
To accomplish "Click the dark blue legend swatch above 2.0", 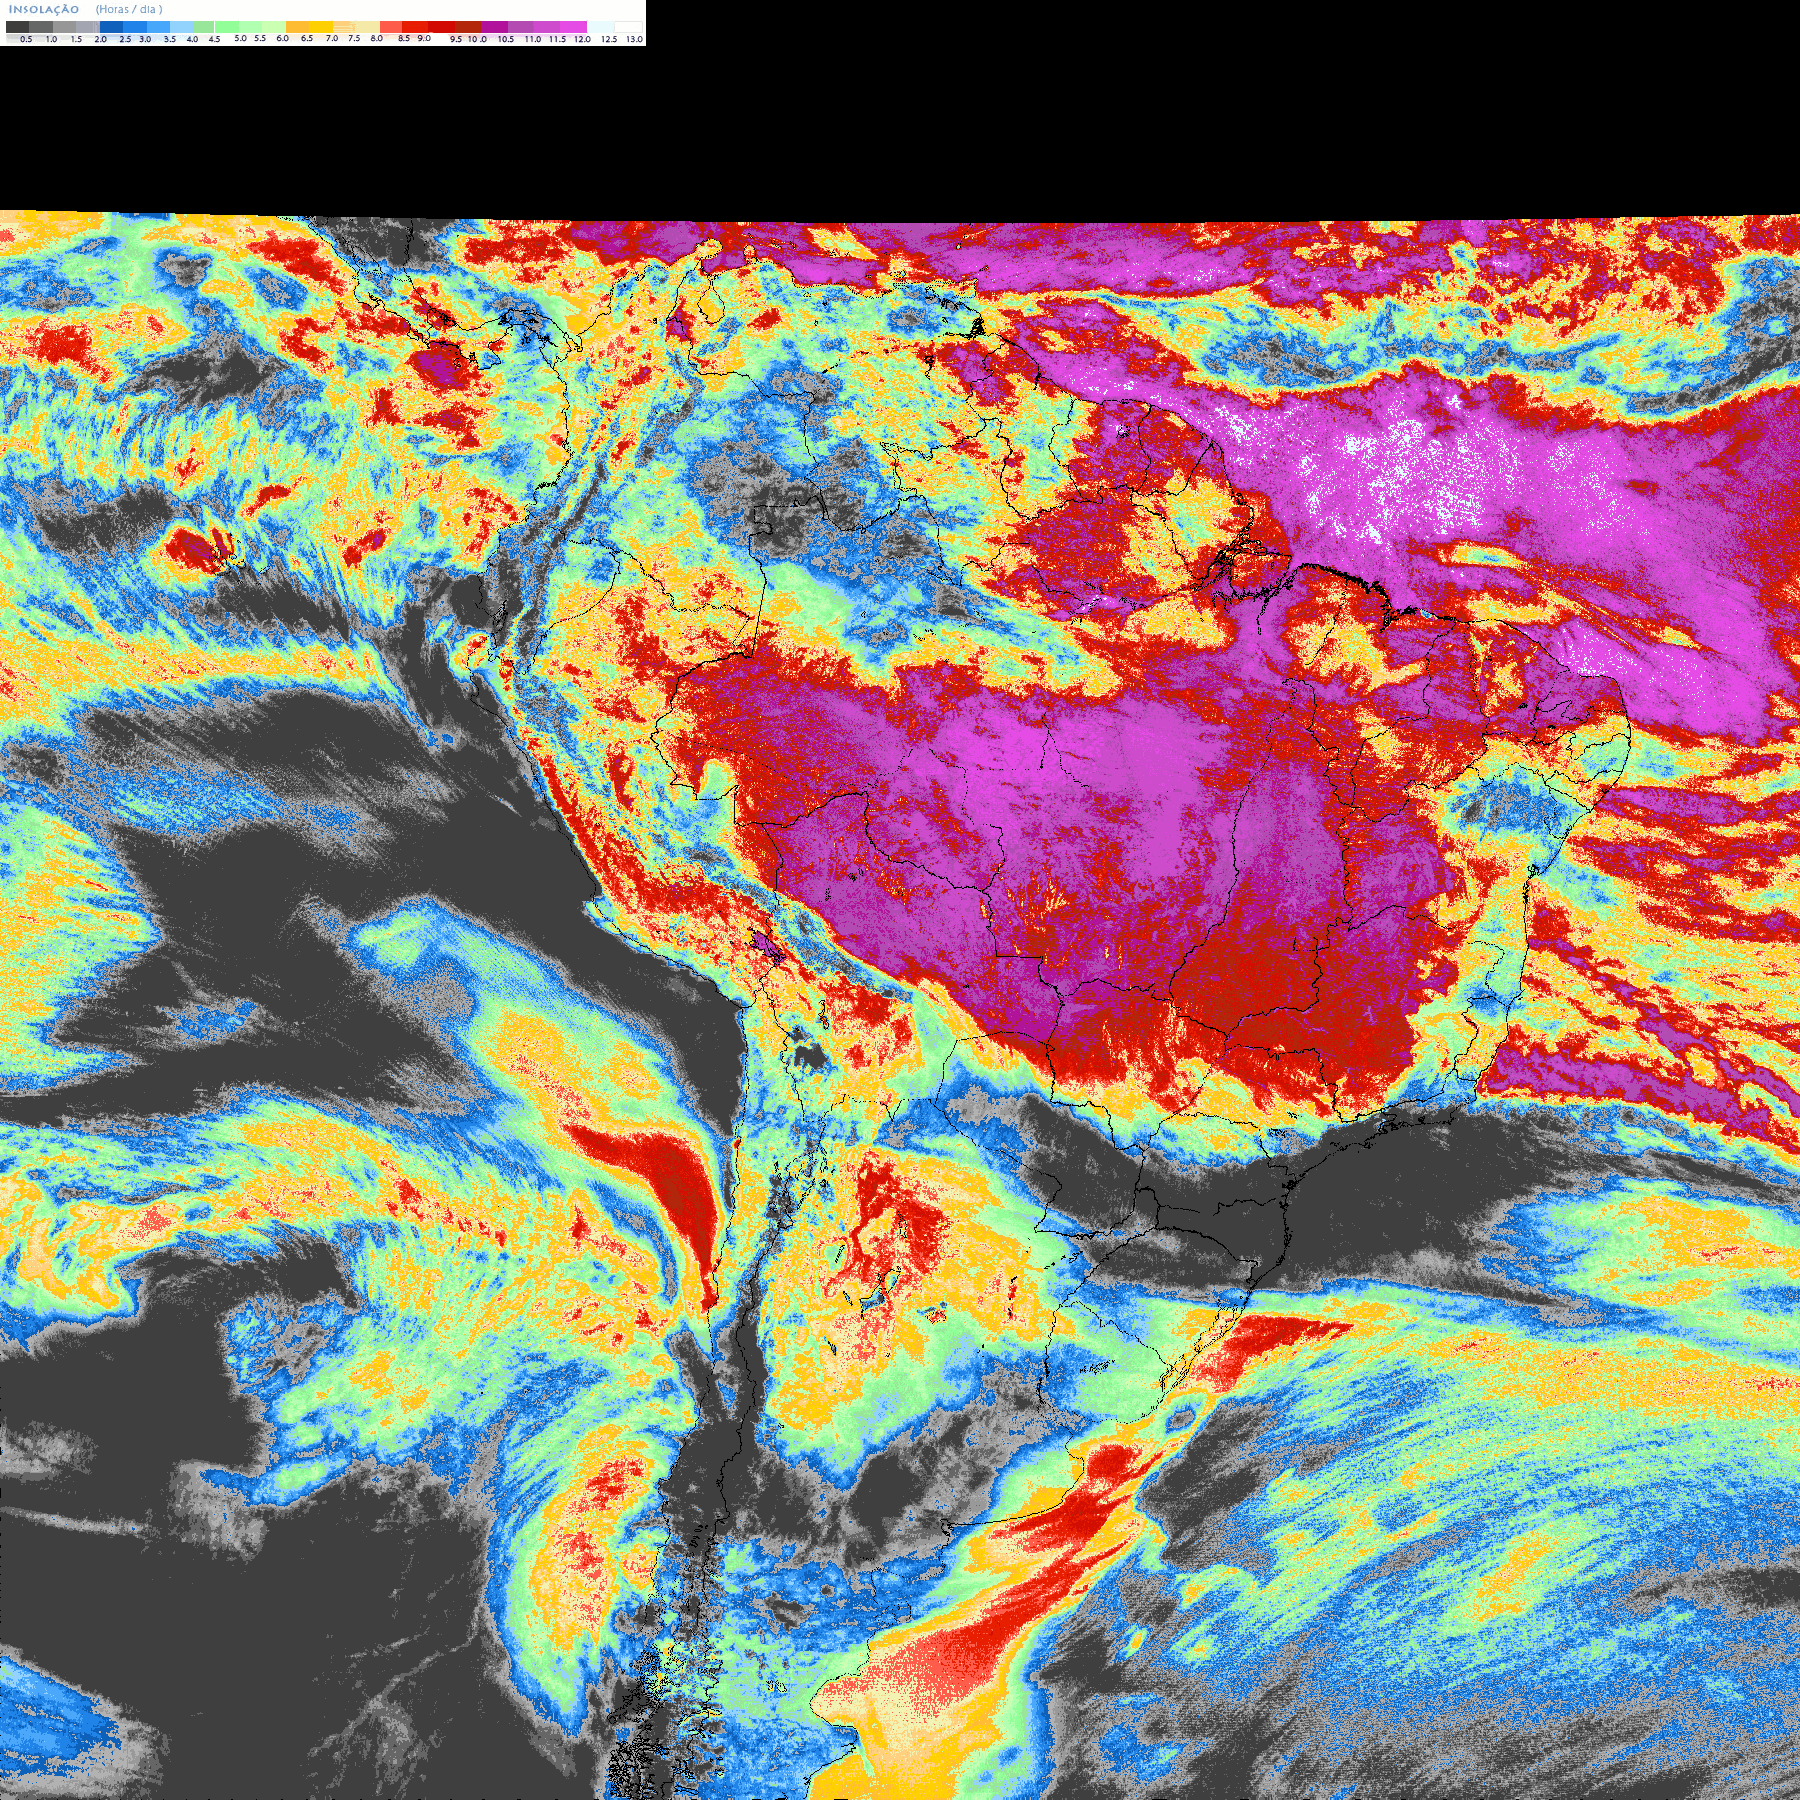I will click(111, 27).
